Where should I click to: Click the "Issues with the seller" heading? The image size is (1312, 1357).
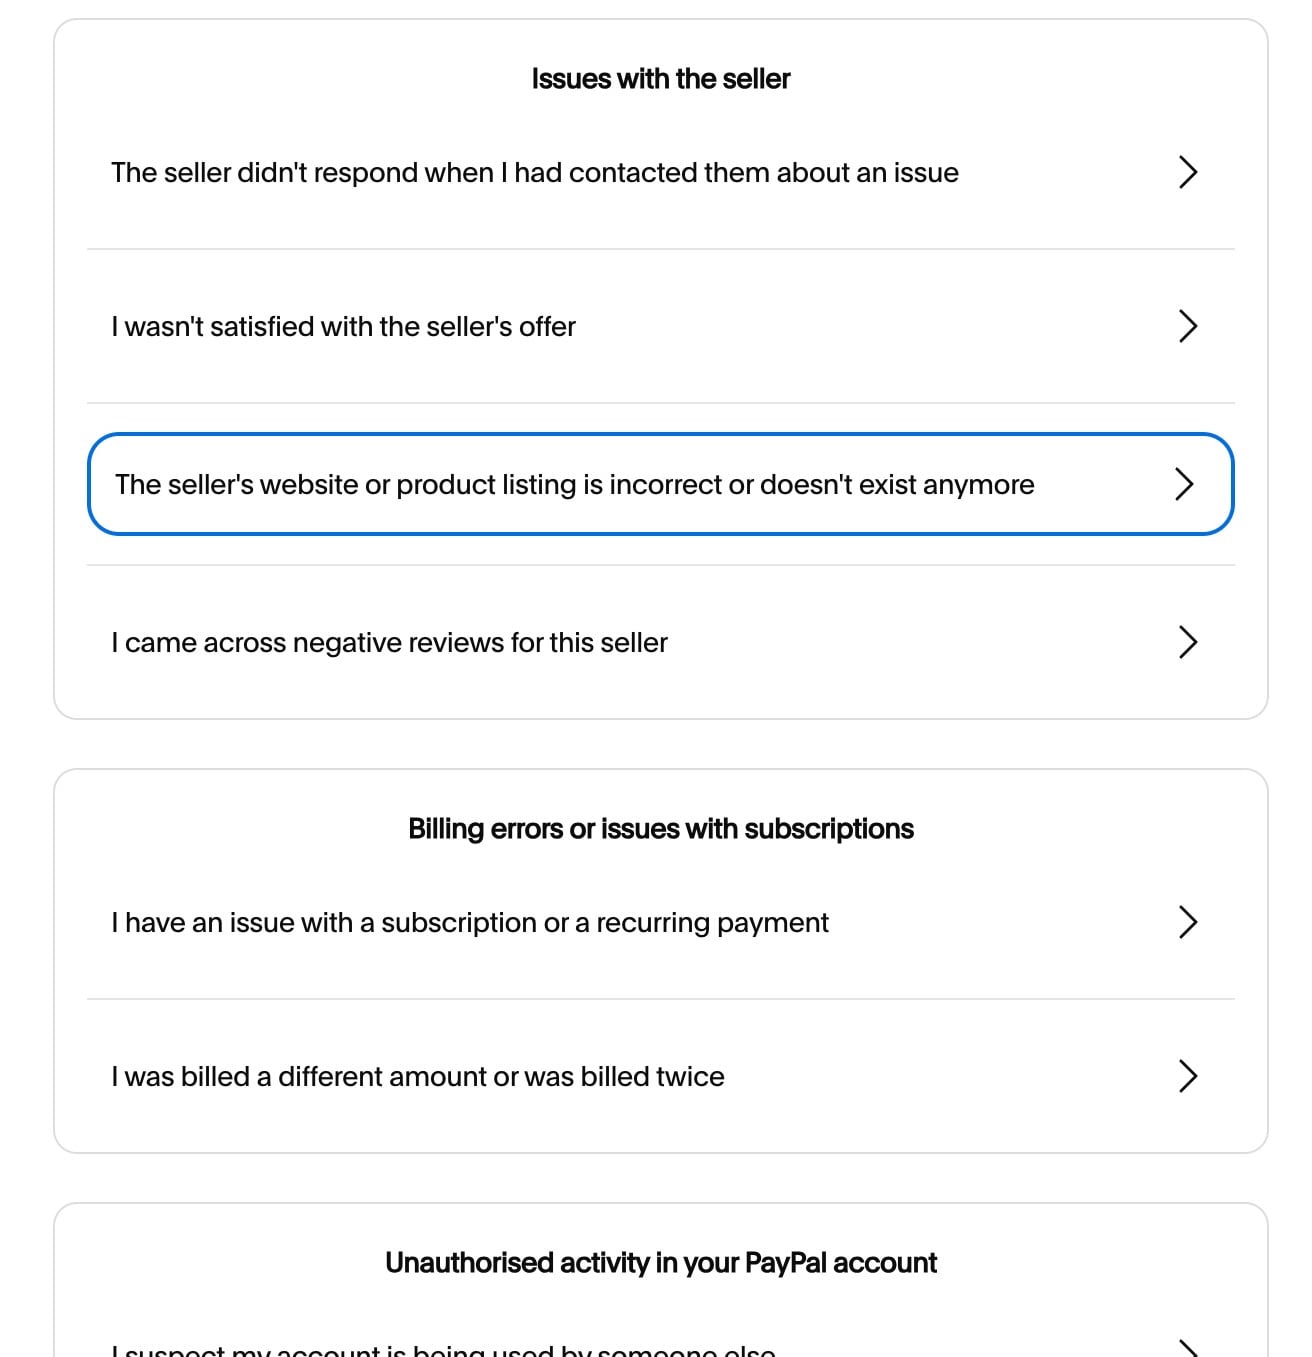[660, 79]
